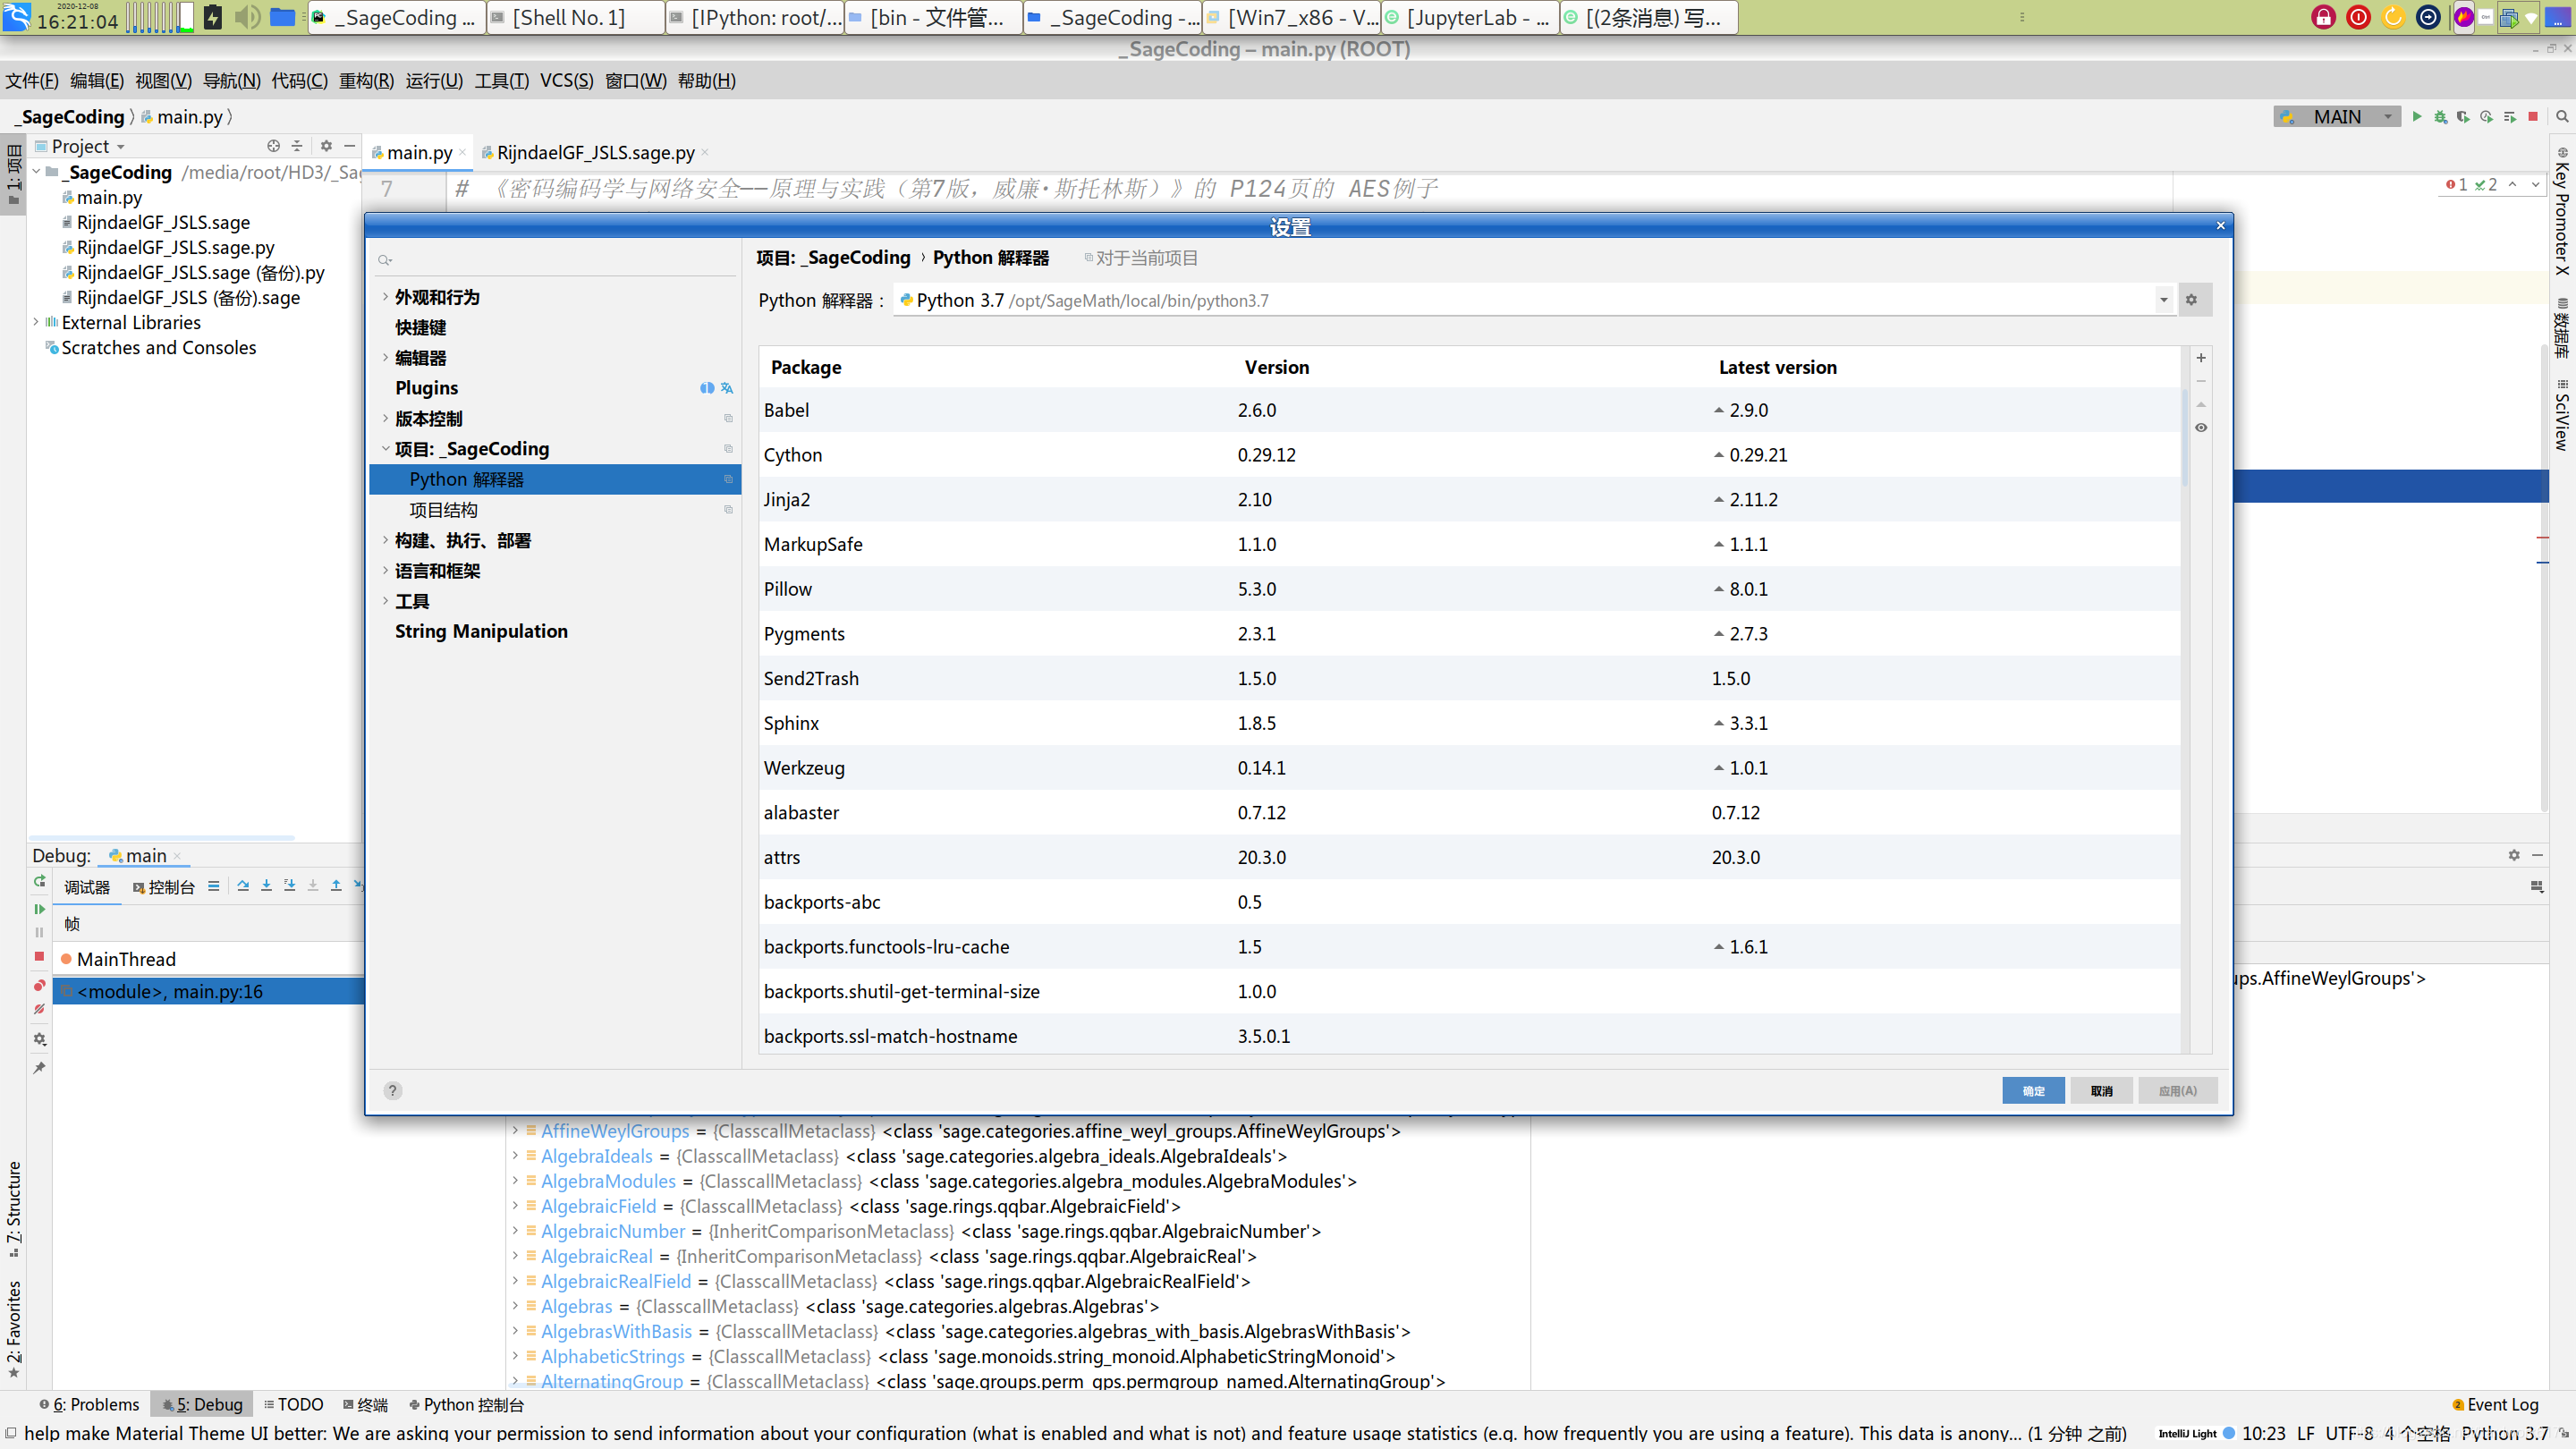Click the 确定 button in settings

click(x=2032, y=1091)
